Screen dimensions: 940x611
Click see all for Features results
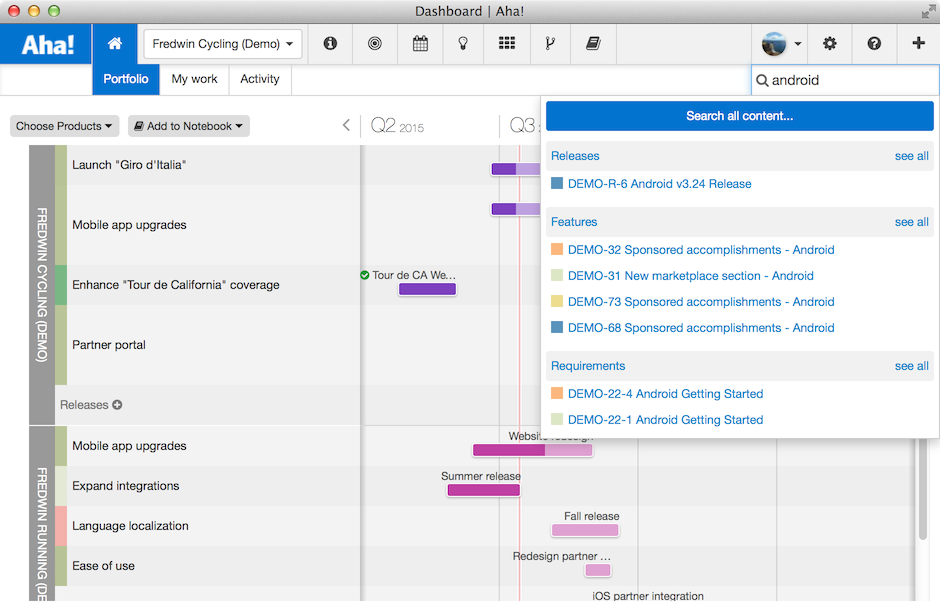pyautogui.click(x=911, y=222)
